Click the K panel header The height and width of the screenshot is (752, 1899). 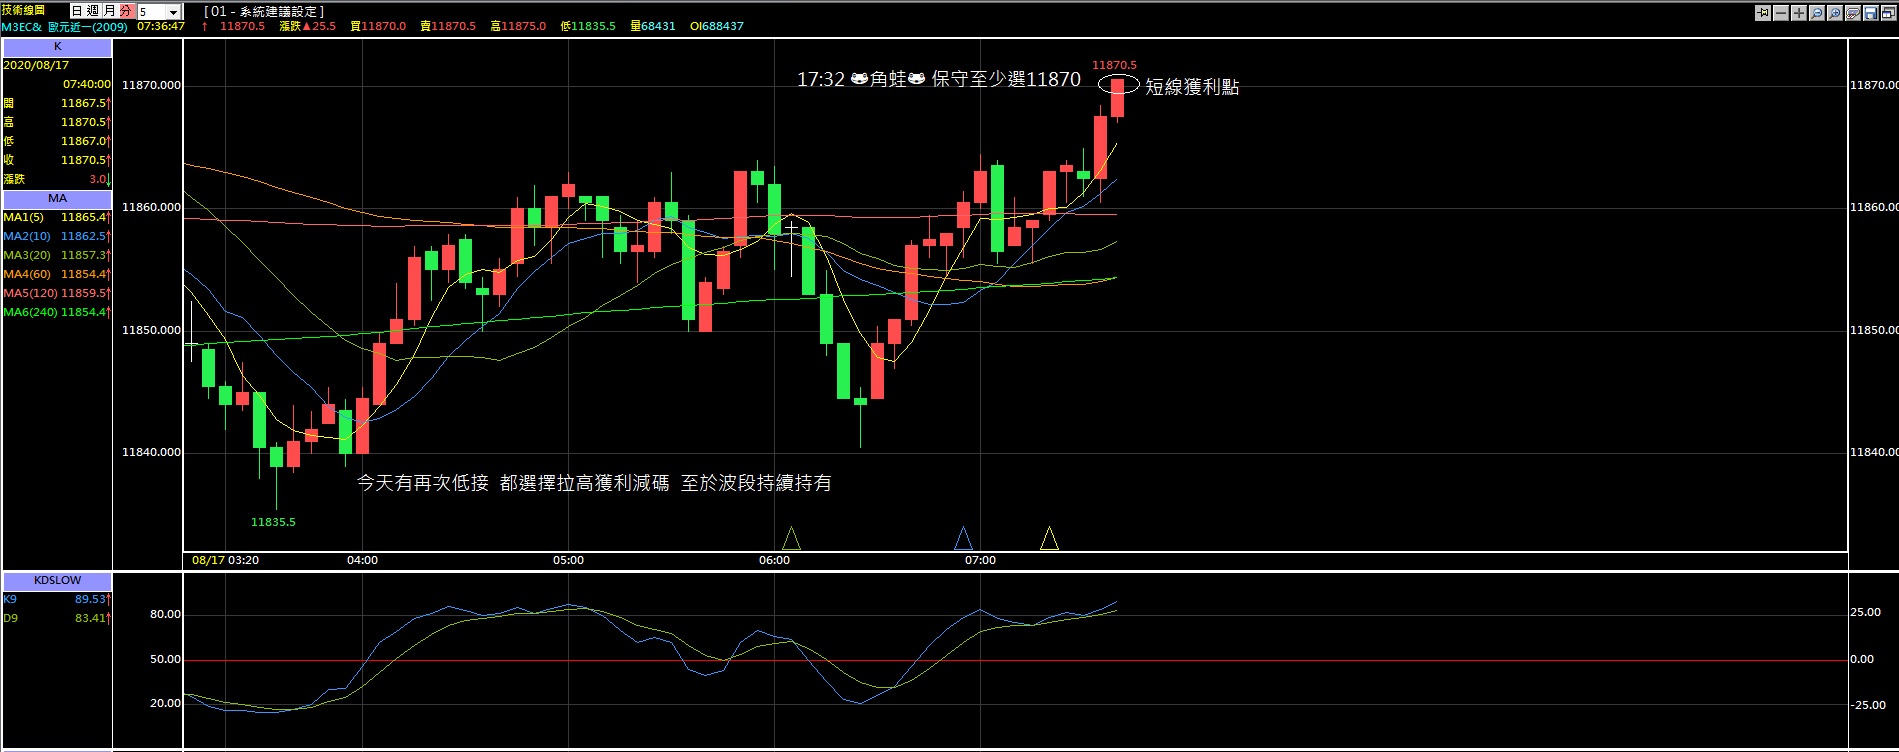click(x=57, y=47)
